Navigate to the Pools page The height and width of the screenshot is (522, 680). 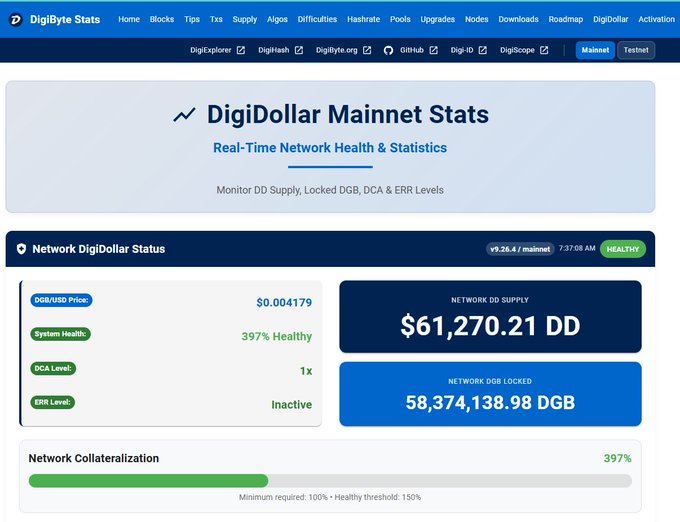[x=400, y=20]
